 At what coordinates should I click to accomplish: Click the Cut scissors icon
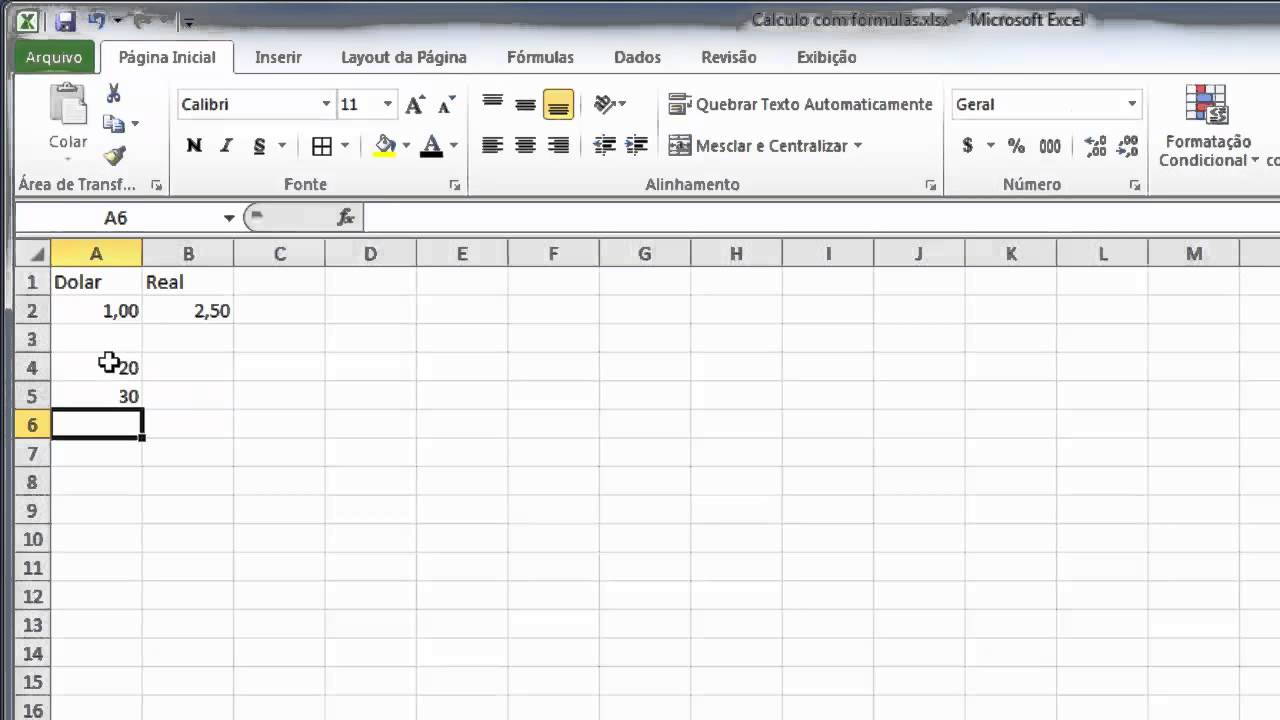pyautogui.click(x=114, y=94)
